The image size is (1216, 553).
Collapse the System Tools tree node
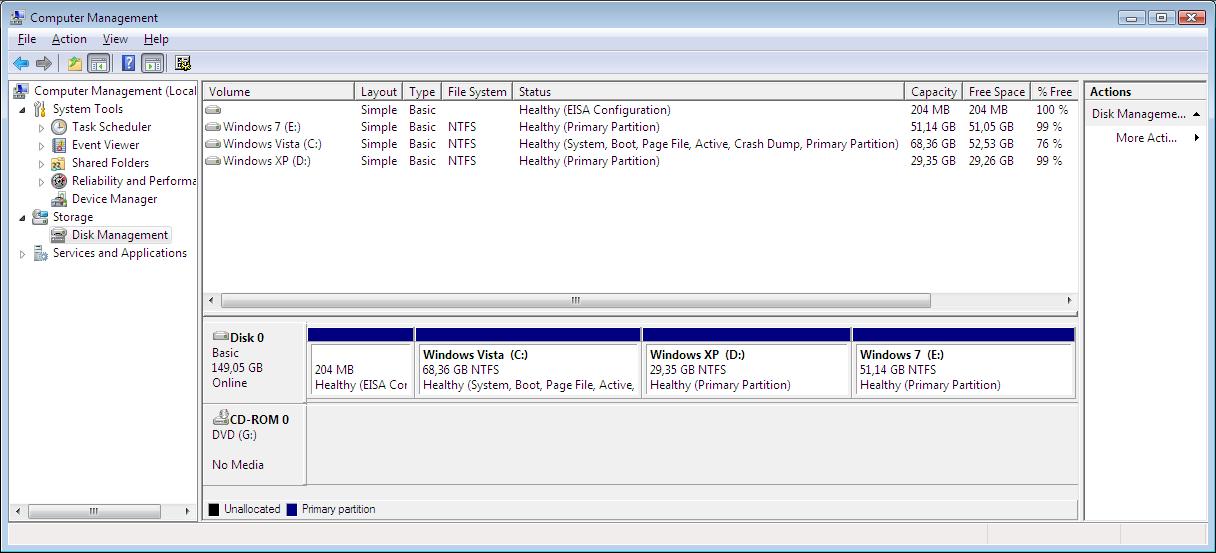[23, 109]
